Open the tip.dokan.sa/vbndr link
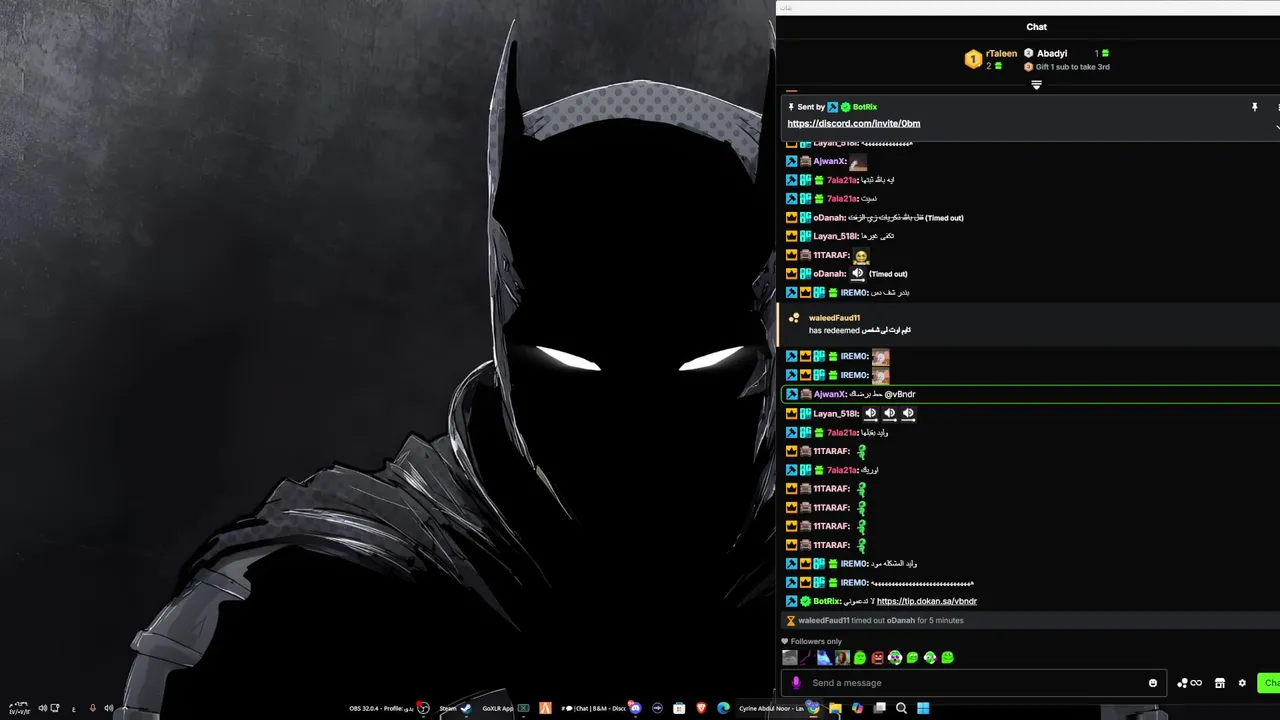This screenshot has height=720, width=1280. (x=927, y=601)
